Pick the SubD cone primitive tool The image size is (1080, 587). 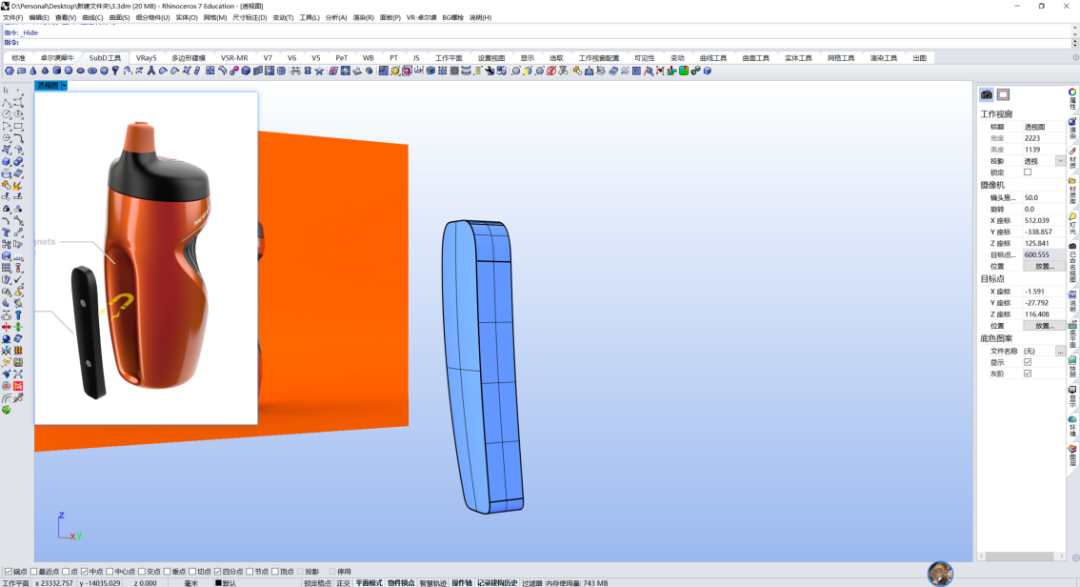pyautogui.click(x=33, y=71)
